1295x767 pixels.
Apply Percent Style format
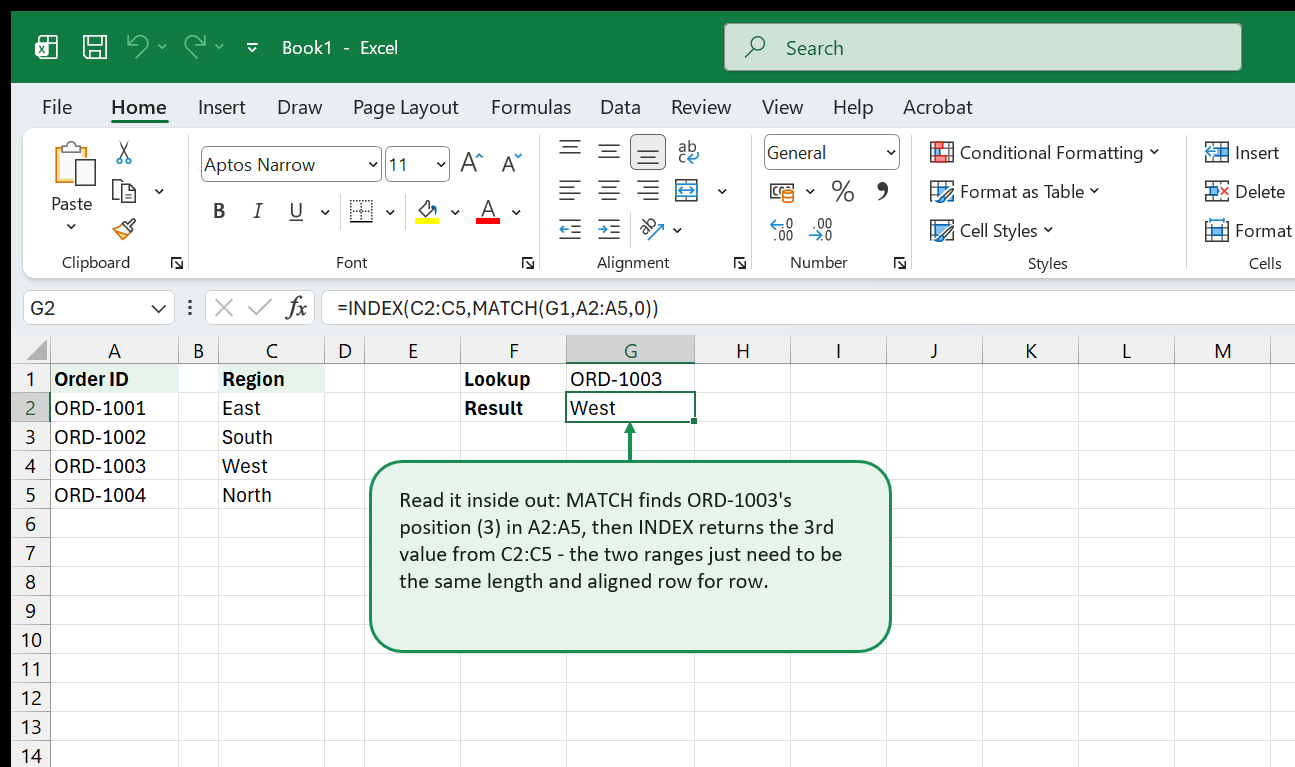point(843,191)
